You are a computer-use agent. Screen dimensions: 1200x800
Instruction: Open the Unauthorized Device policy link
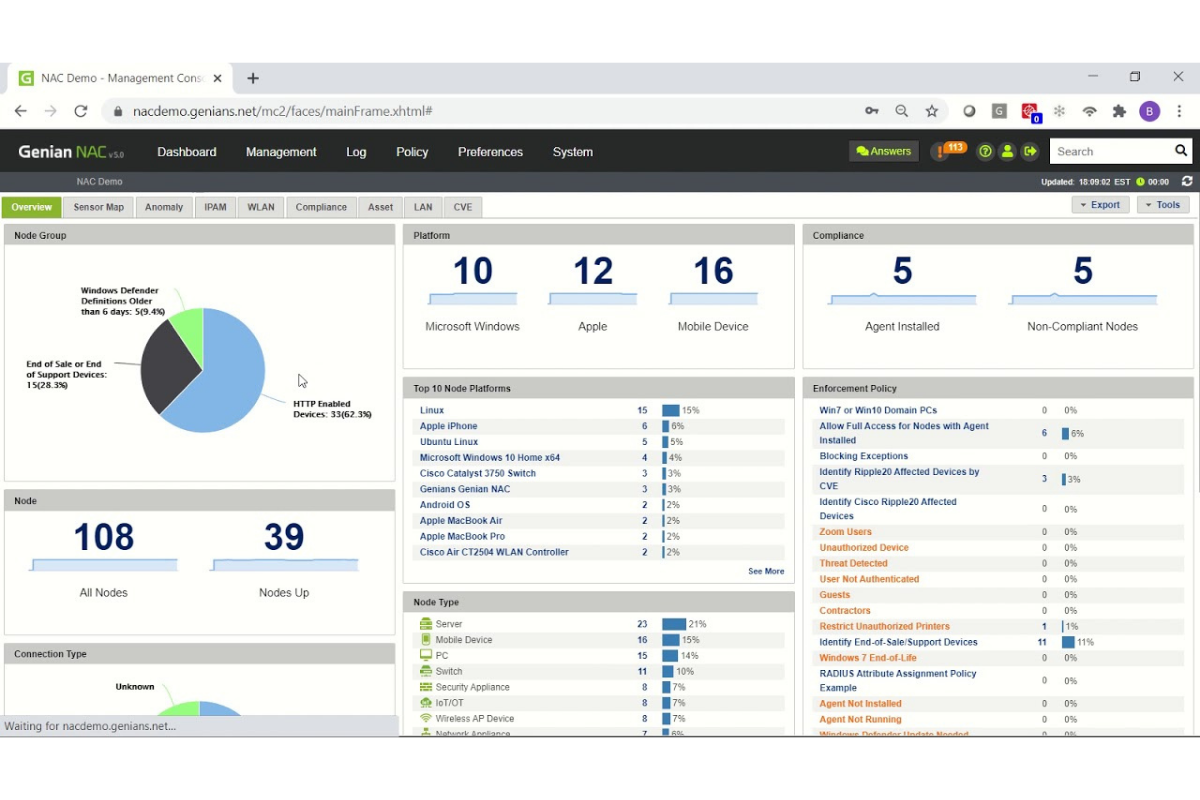864,548
